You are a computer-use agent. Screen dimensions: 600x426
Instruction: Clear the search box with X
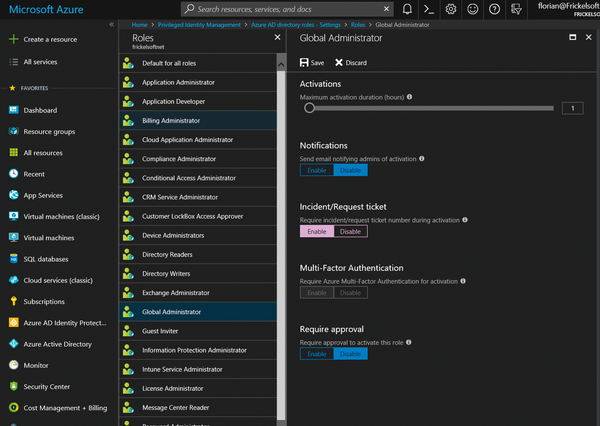coord(386,9)
